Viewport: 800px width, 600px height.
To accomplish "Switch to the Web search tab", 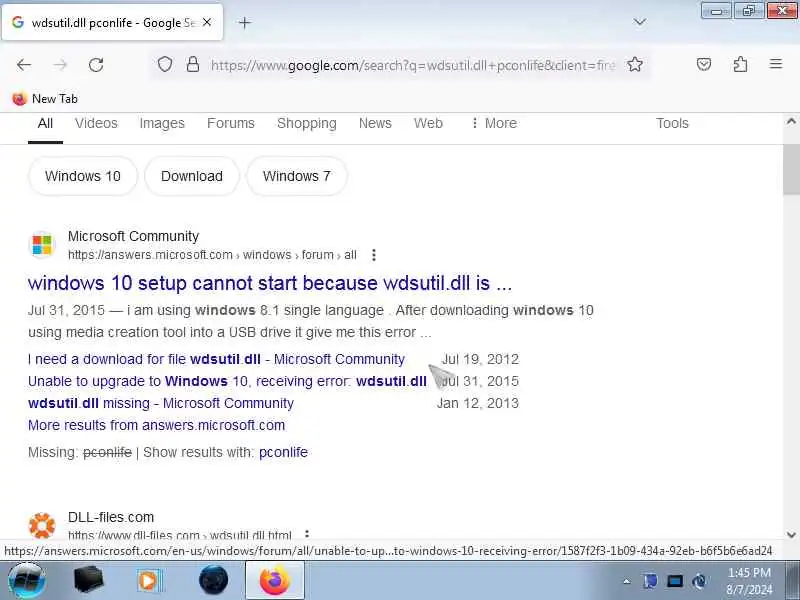I will [428, 123].
